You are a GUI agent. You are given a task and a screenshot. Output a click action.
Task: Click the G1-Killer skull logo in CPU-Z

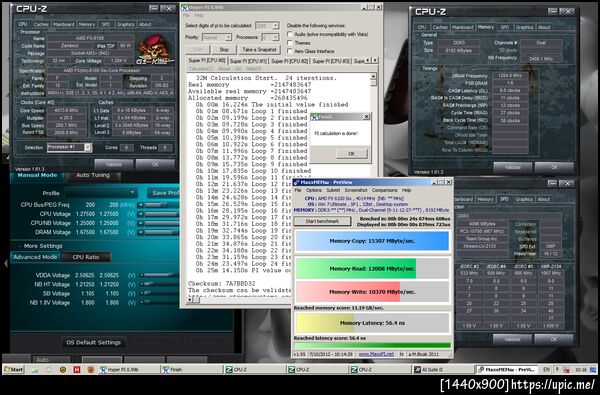click(155, 49)
